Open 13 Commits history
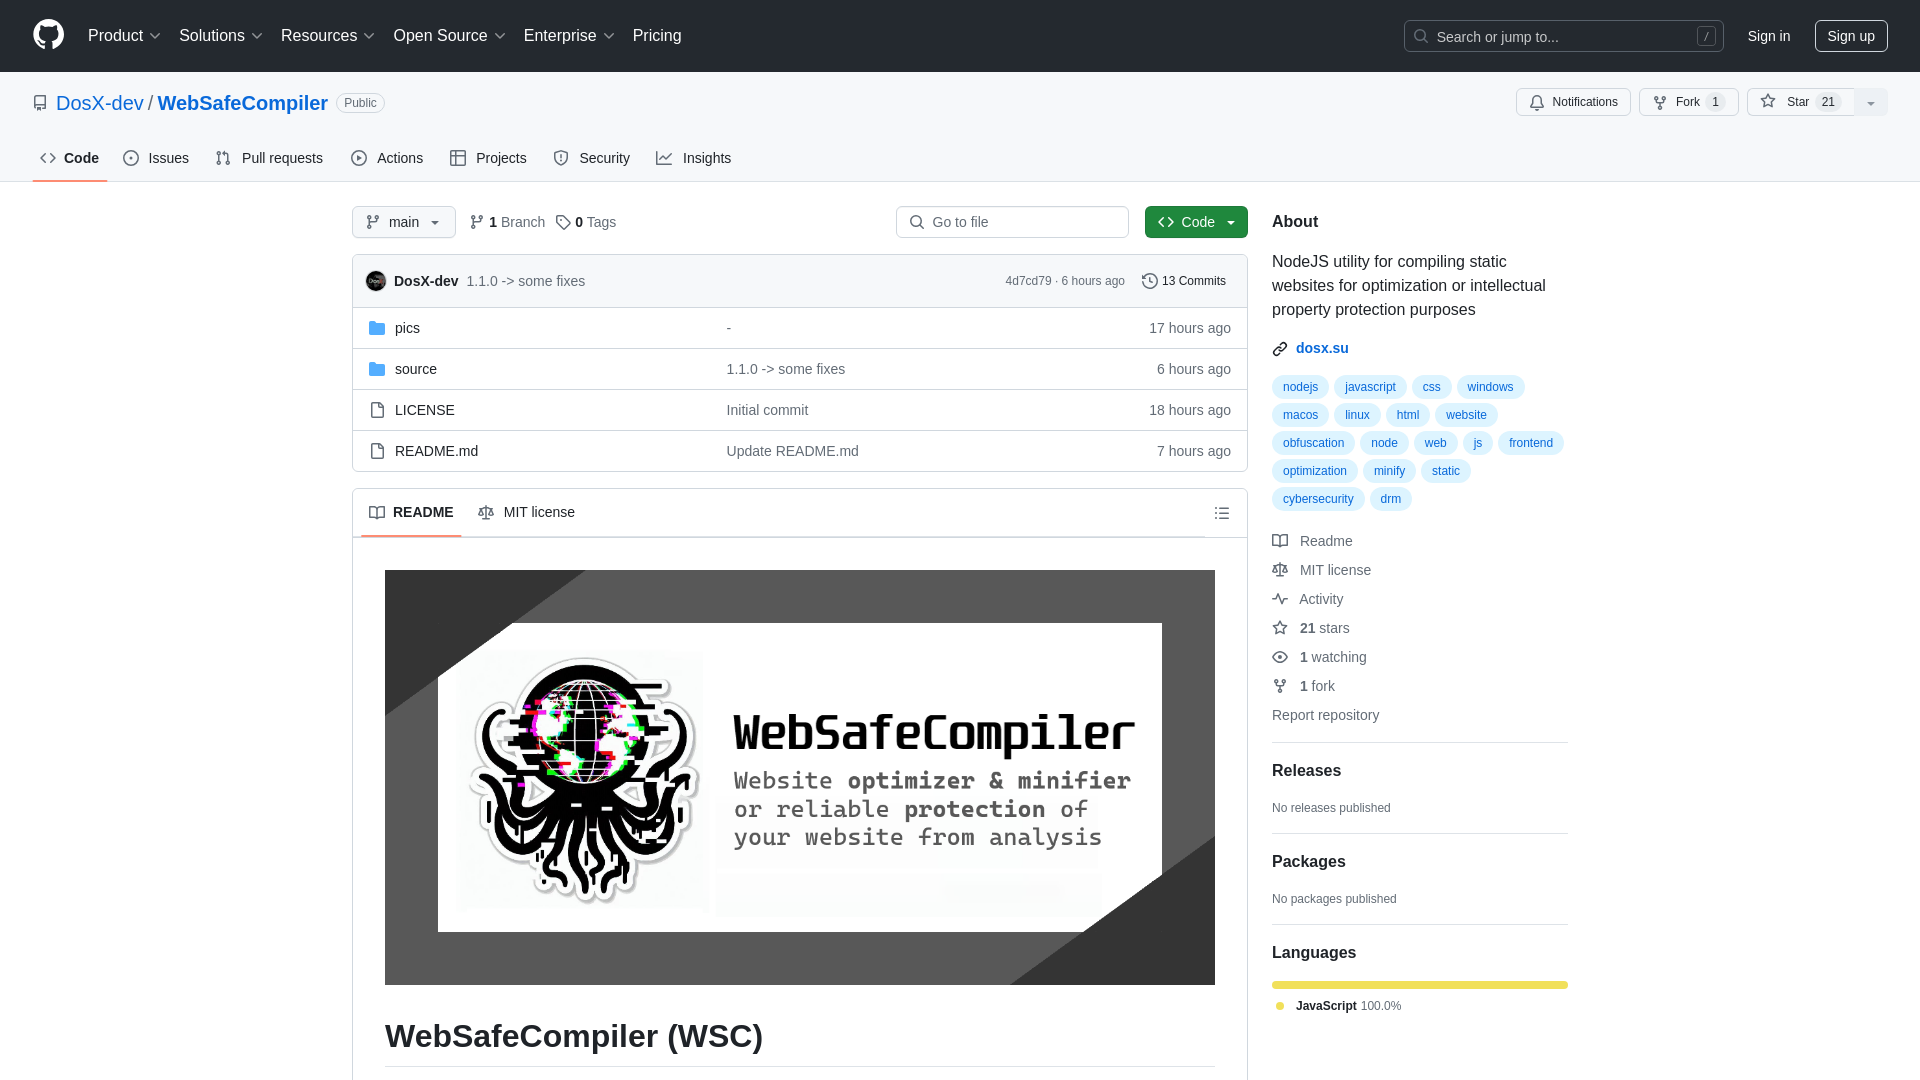 [x=1184, y=281]
